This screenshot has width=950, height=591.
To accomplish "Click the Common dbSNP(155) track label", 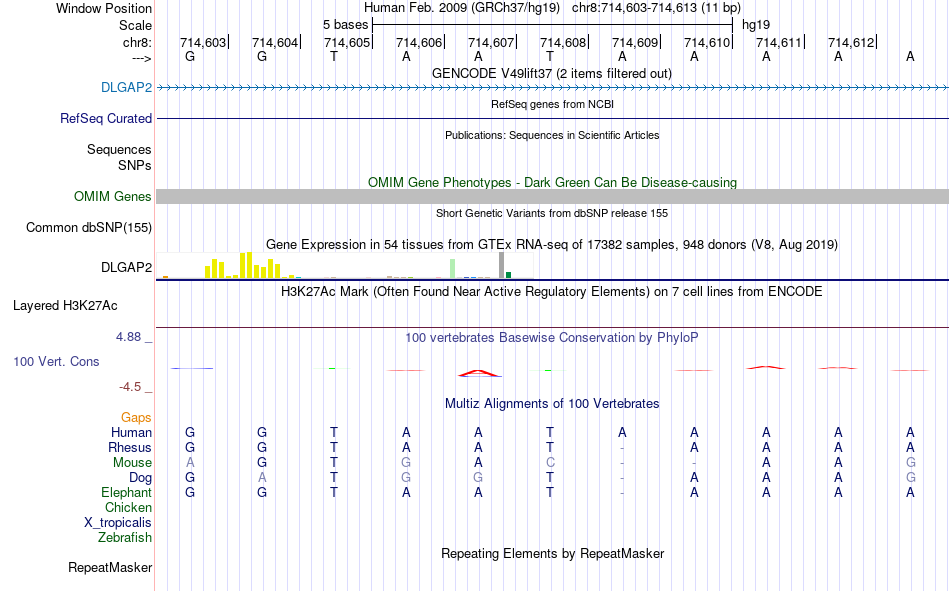I will pyautogui.click(x=88, y=227).
